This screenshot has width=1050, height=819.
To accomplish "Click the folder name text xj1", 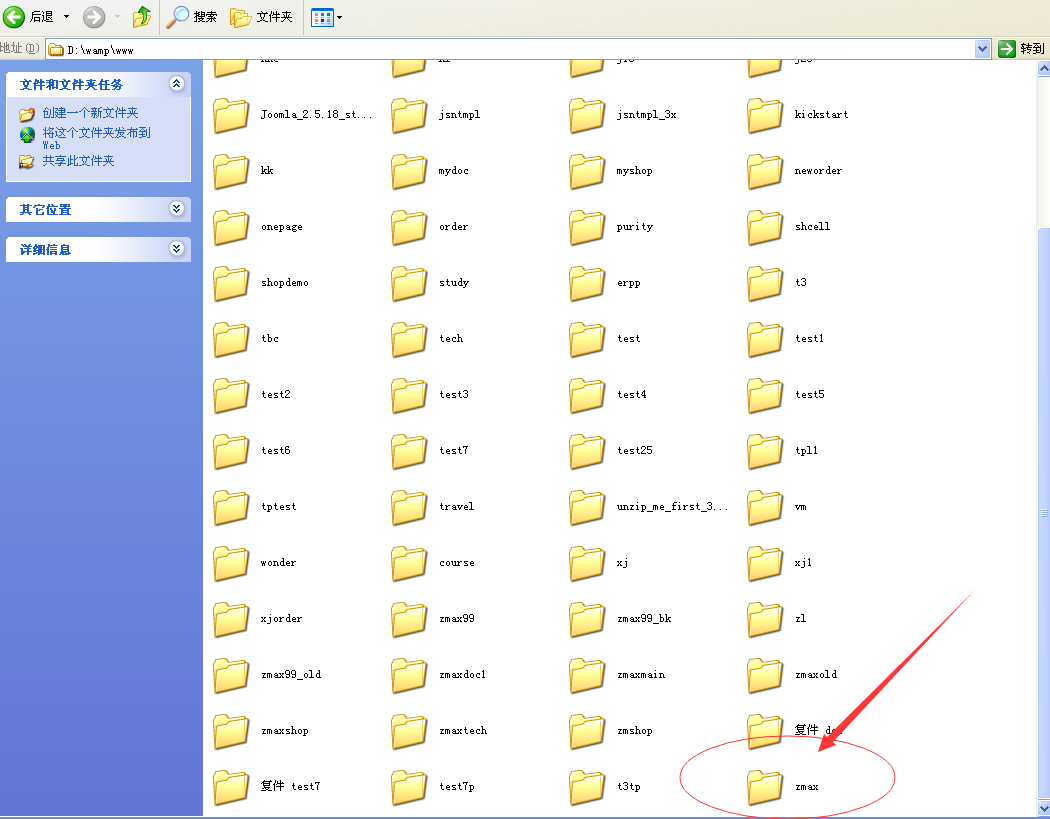I will (803, 563).
